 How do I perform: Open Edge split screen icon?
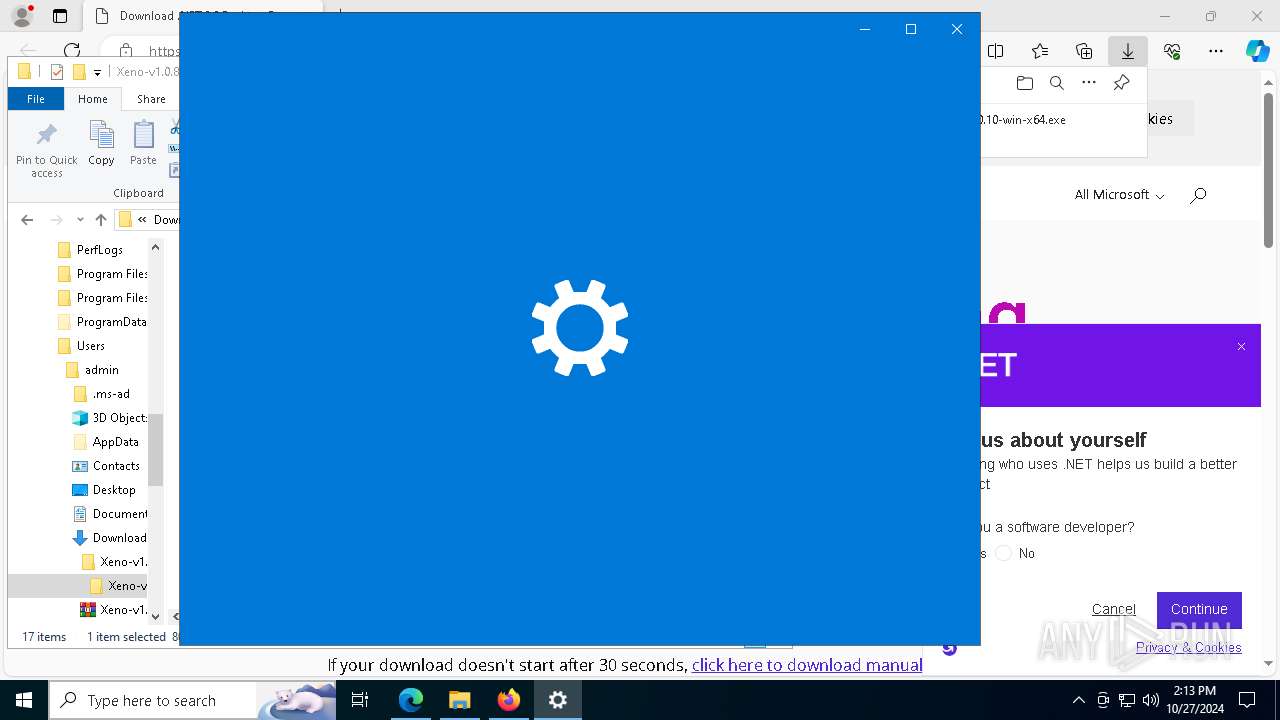(996, 51)
